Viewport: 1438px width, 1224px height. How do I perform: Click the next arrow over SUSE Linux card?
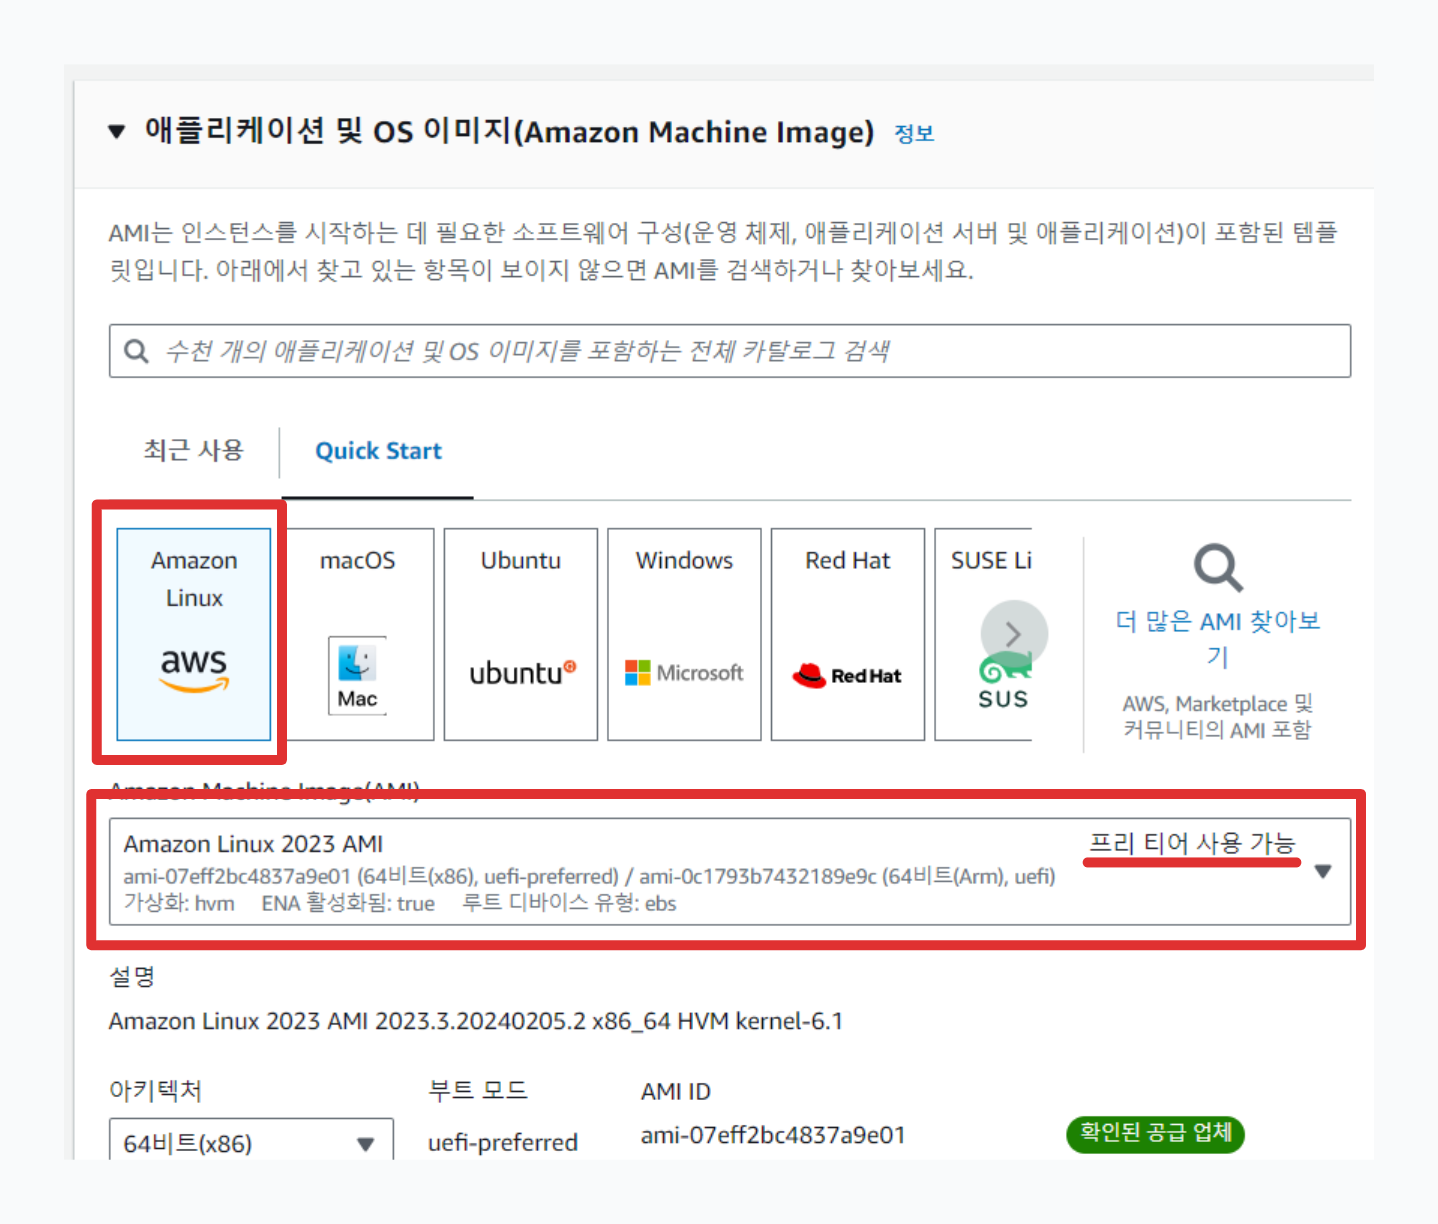pos(1014,633)
